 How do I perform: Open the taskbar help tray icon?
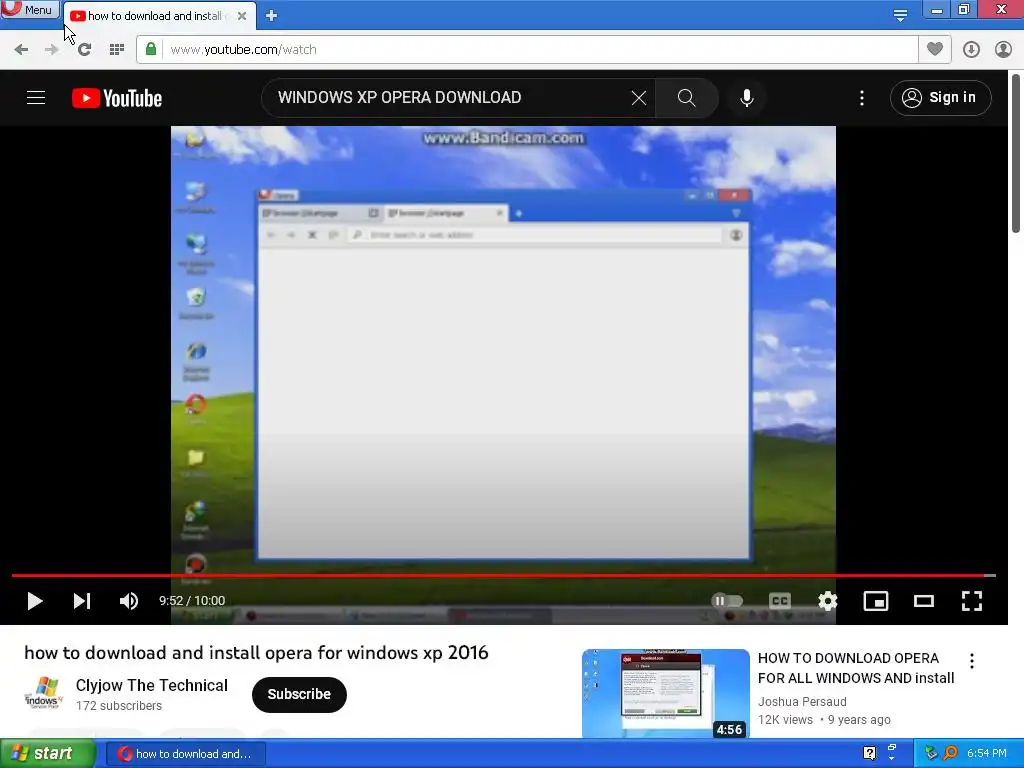869,754
